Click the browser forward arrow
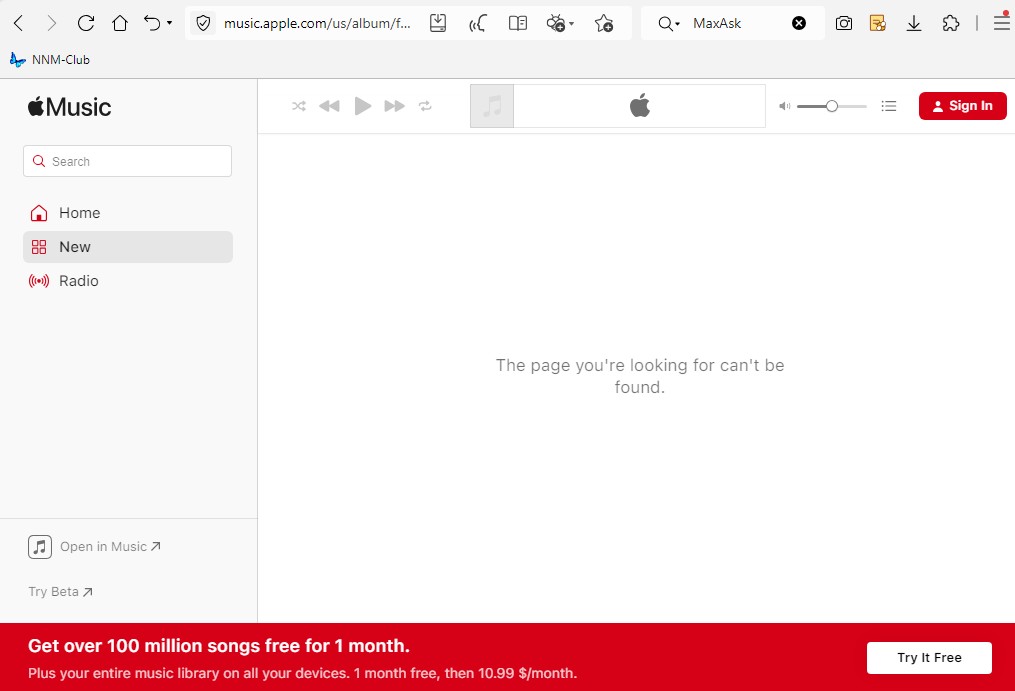The image size is (1015, 691). click(x=52, y=23)
